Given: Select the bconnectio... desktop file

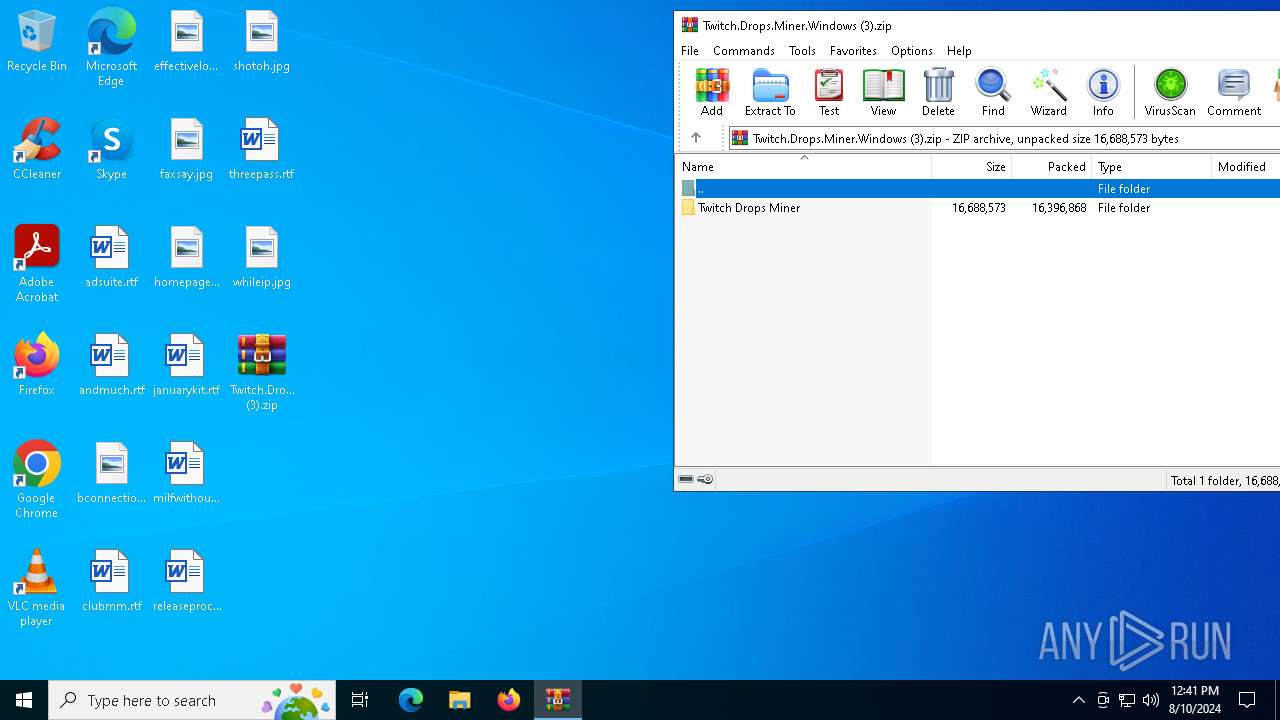Looking at the screenshot, I should 111,473.
